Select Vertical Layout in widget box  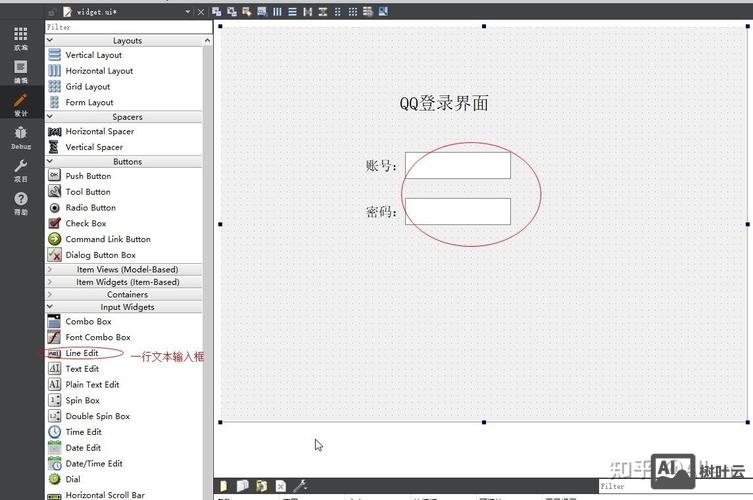(x=124, y=55)
